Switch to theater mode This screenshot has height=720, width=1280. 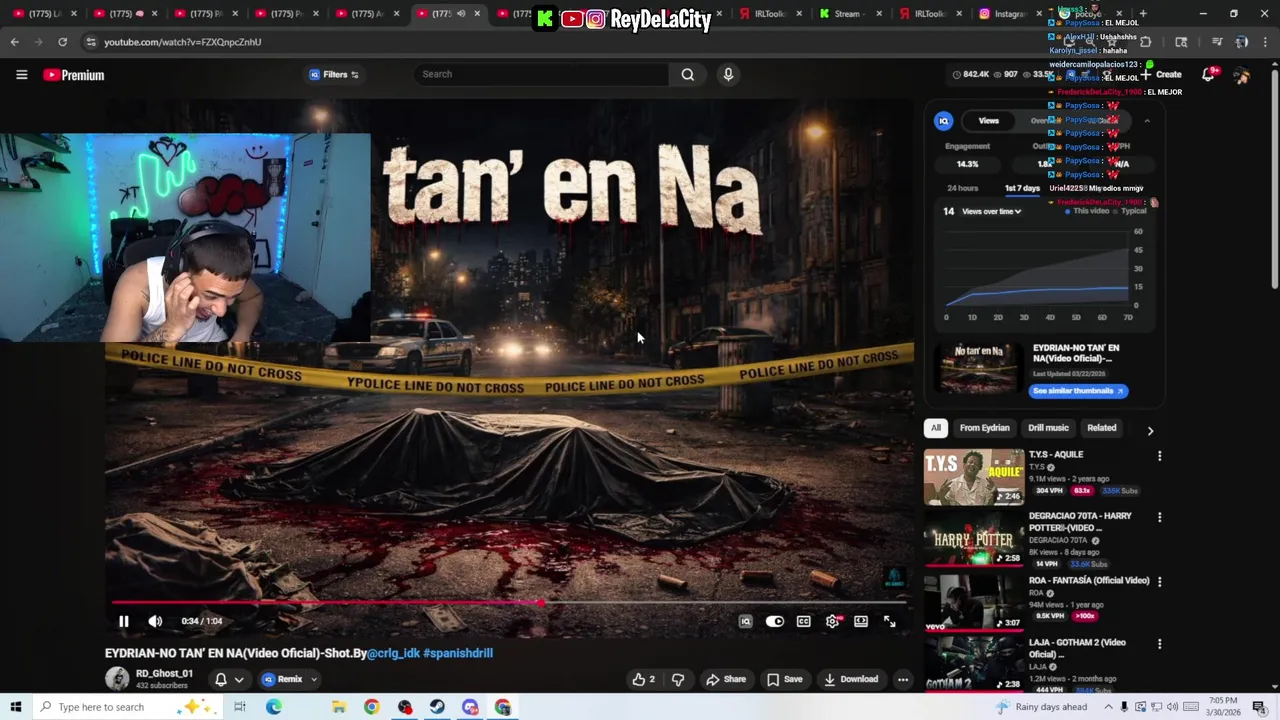(861, 621)
